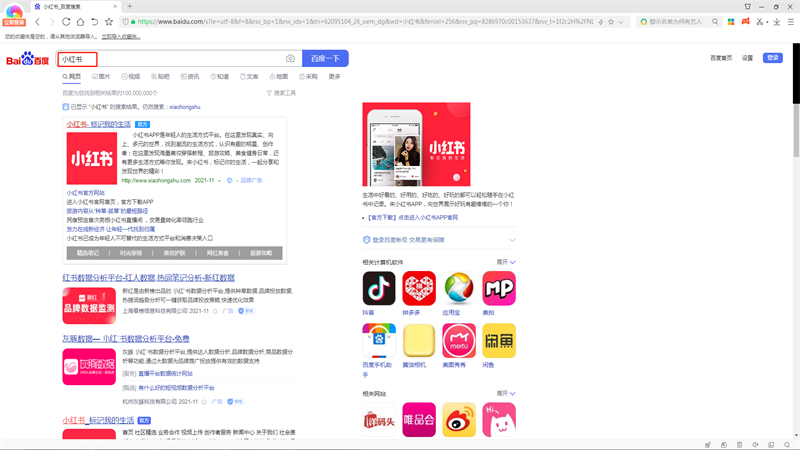Open the scissors screenshot tool
Image resolution: width=800 pixels, height=450 pixels.
pos(759,22)
